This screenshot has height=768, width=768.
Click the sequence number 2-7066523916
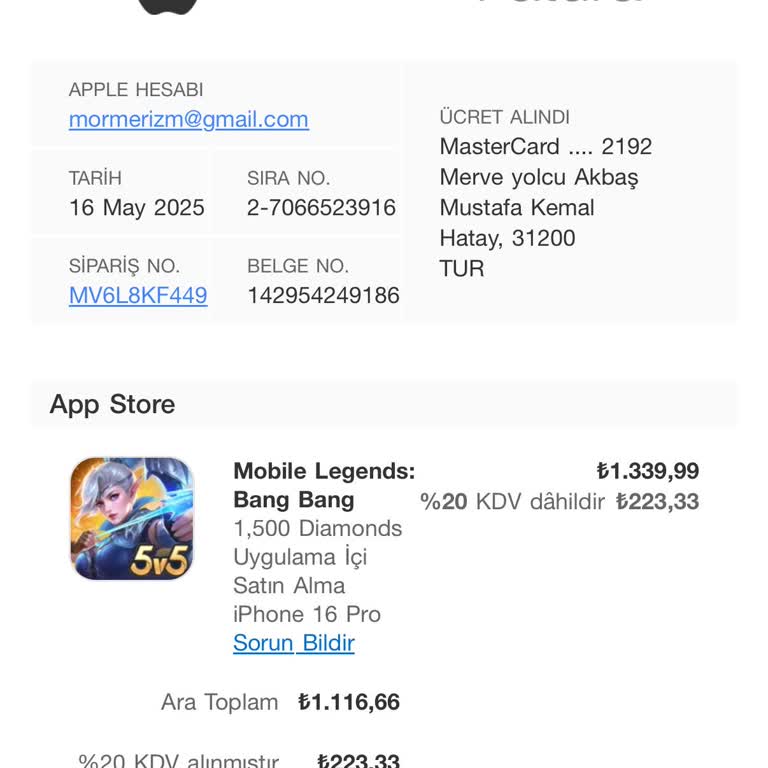tap(321, 208)
